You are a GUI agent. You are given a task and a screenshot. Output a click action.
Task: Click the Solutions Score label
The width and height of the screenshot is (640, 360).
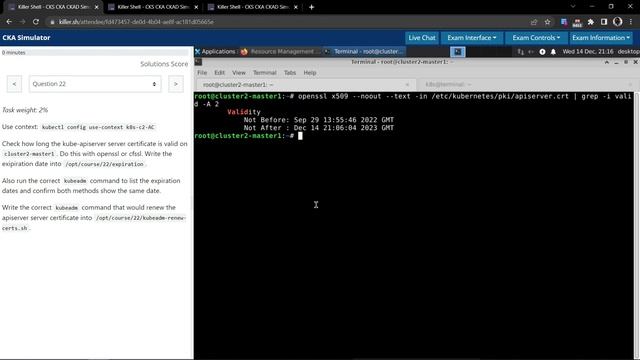tap(164, 64)
